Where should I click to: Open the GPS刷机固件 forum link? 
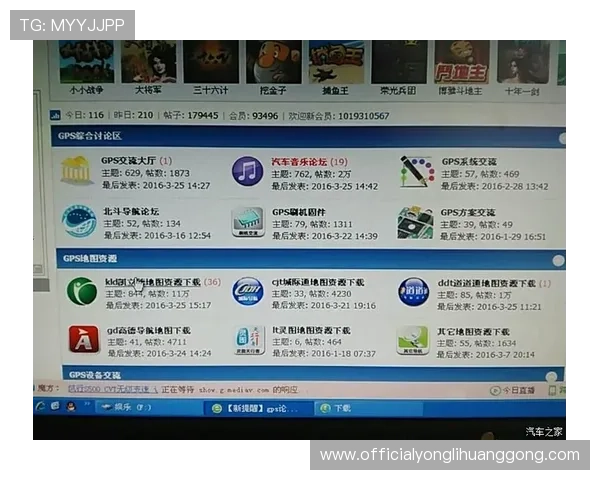[299, 212]
